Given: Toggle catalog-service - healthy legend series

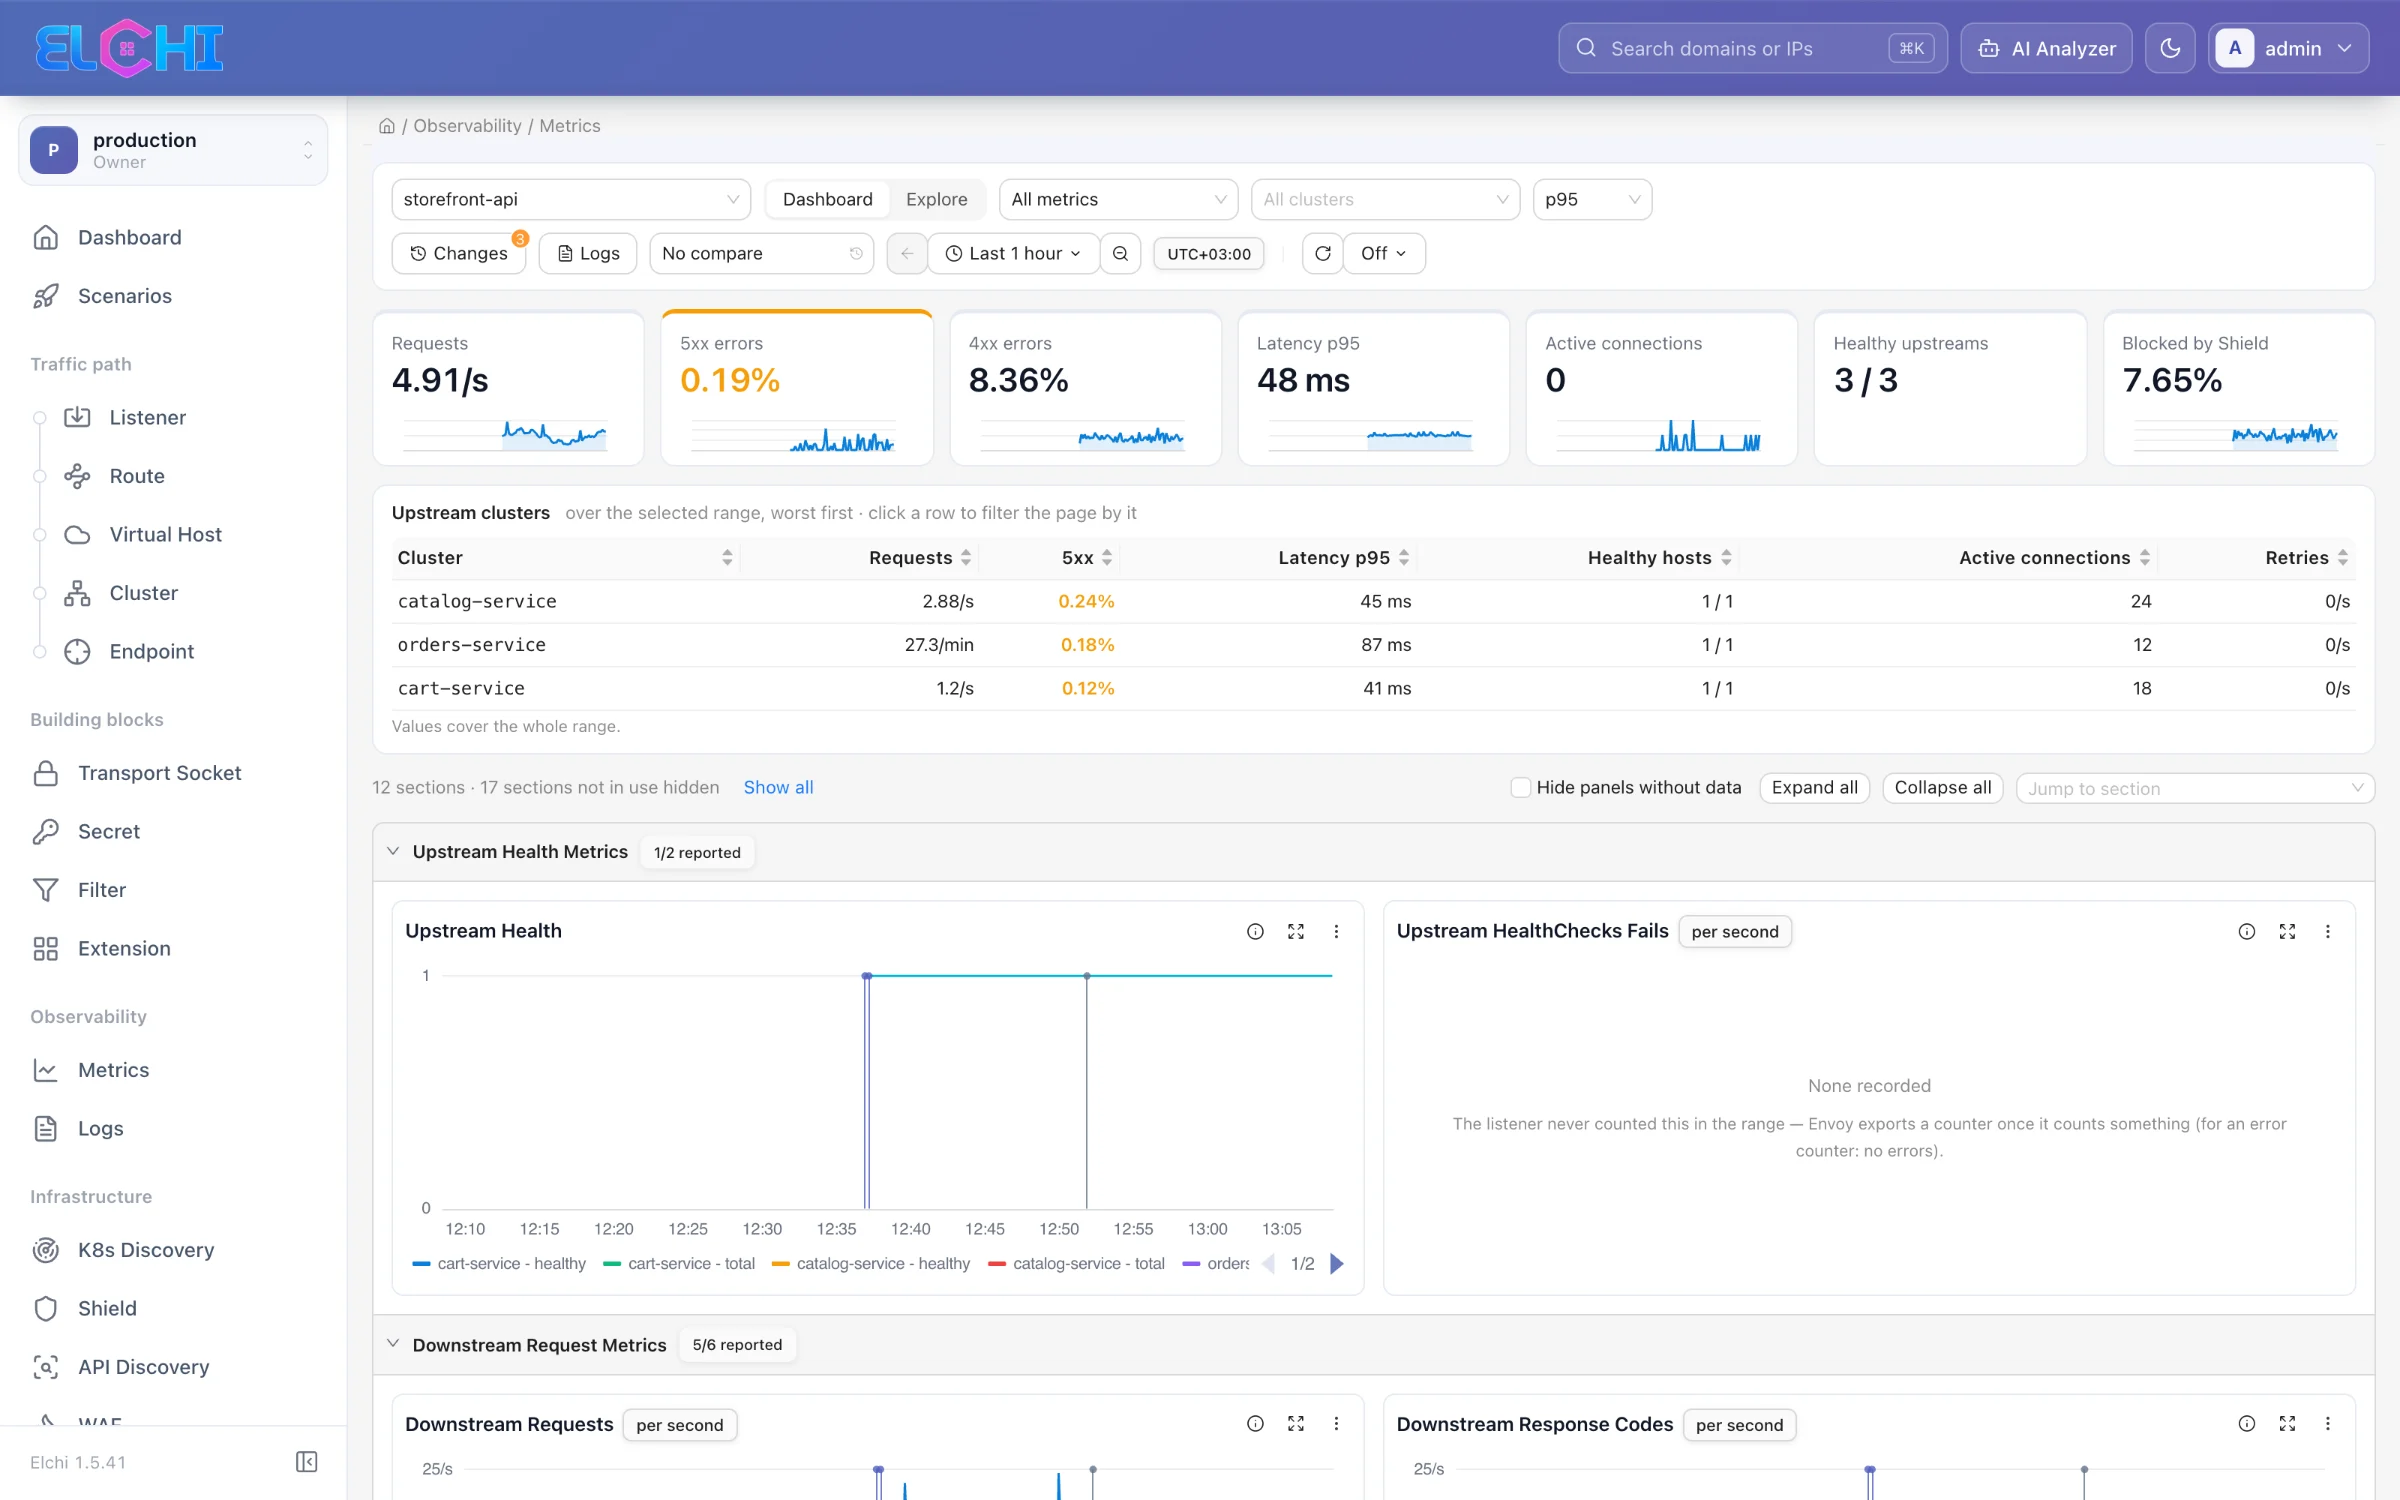Looking at the screenshot, I should click(871, 1264).
